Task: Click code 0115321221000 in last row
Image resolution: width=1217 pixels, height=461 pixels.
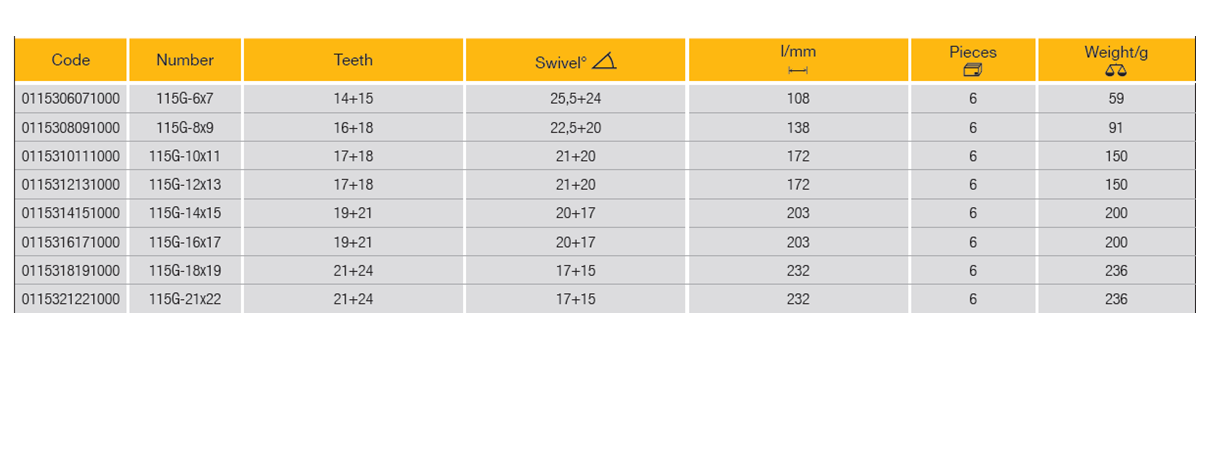Action: coord(70,299)
